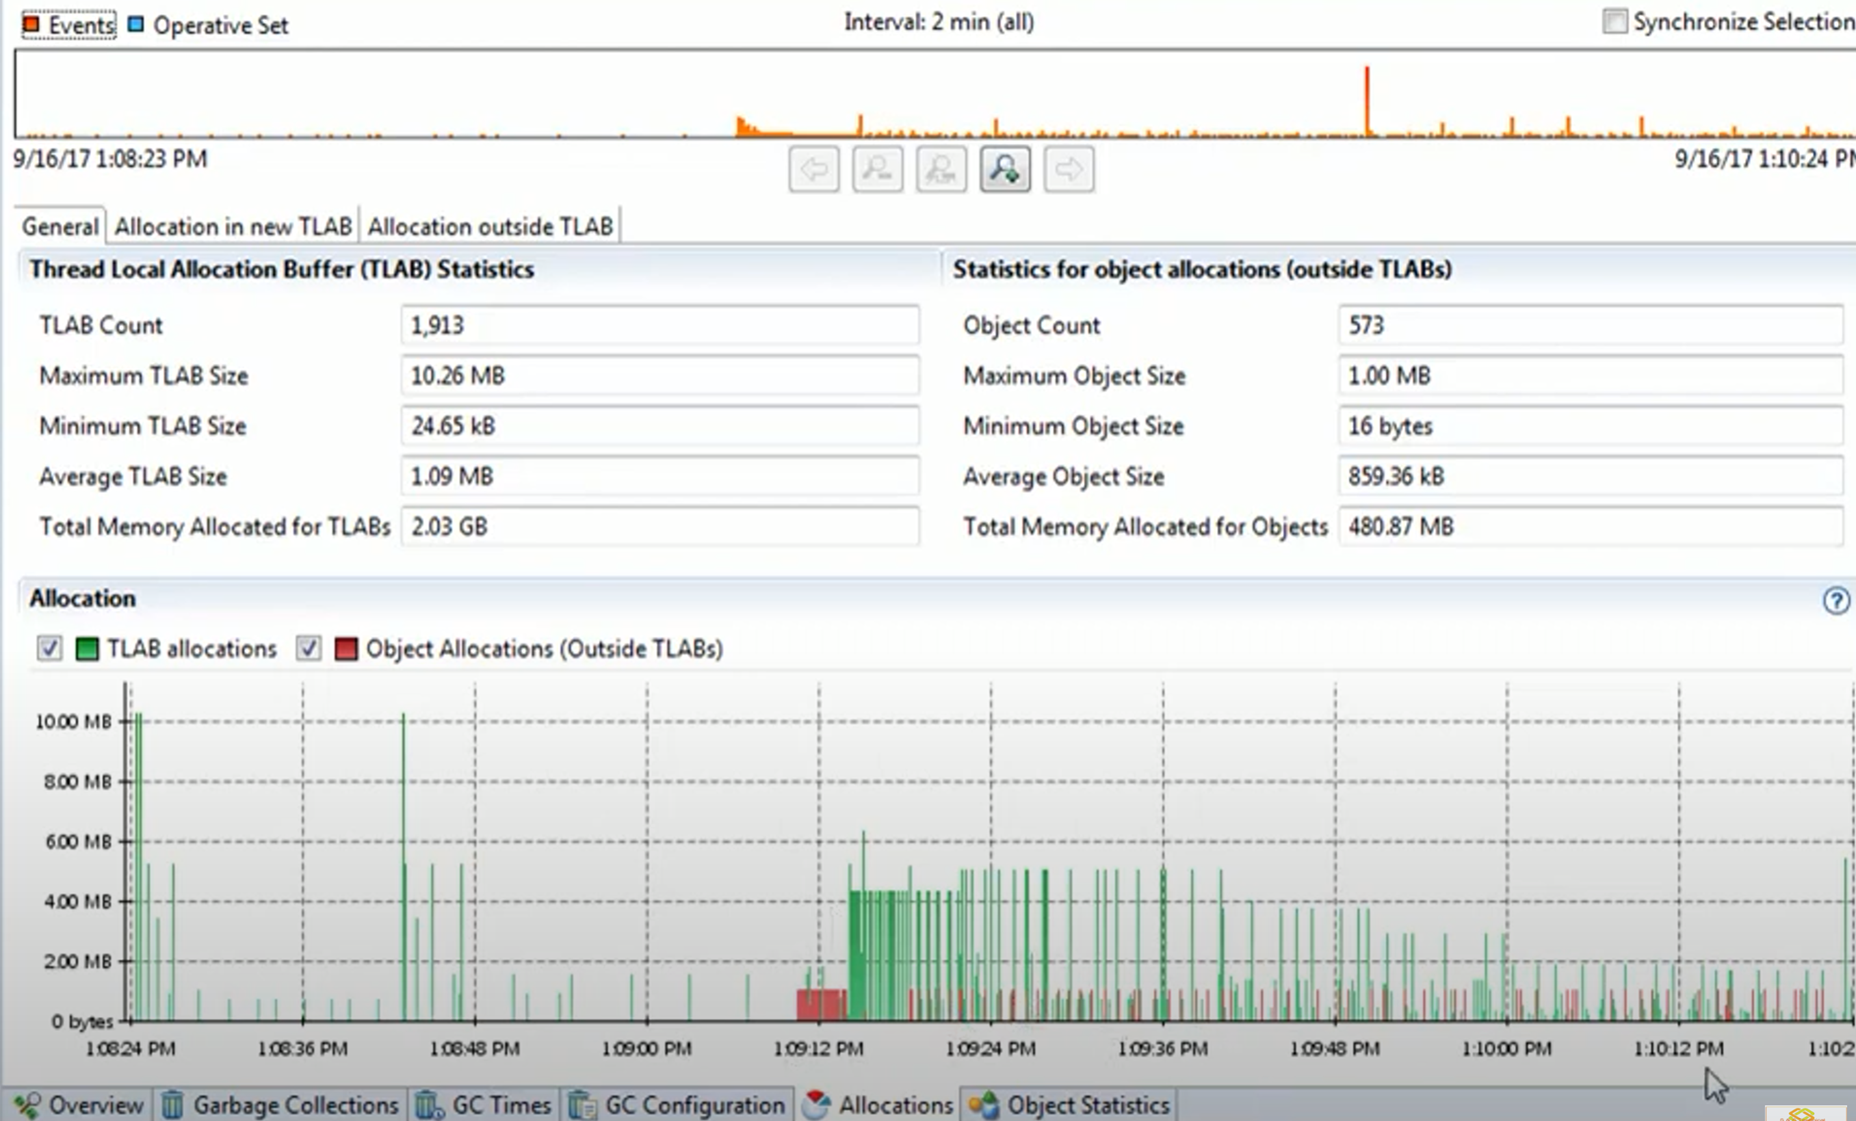
Task: Switch to the Object Statistics tab
Action: (1071, 1105)
